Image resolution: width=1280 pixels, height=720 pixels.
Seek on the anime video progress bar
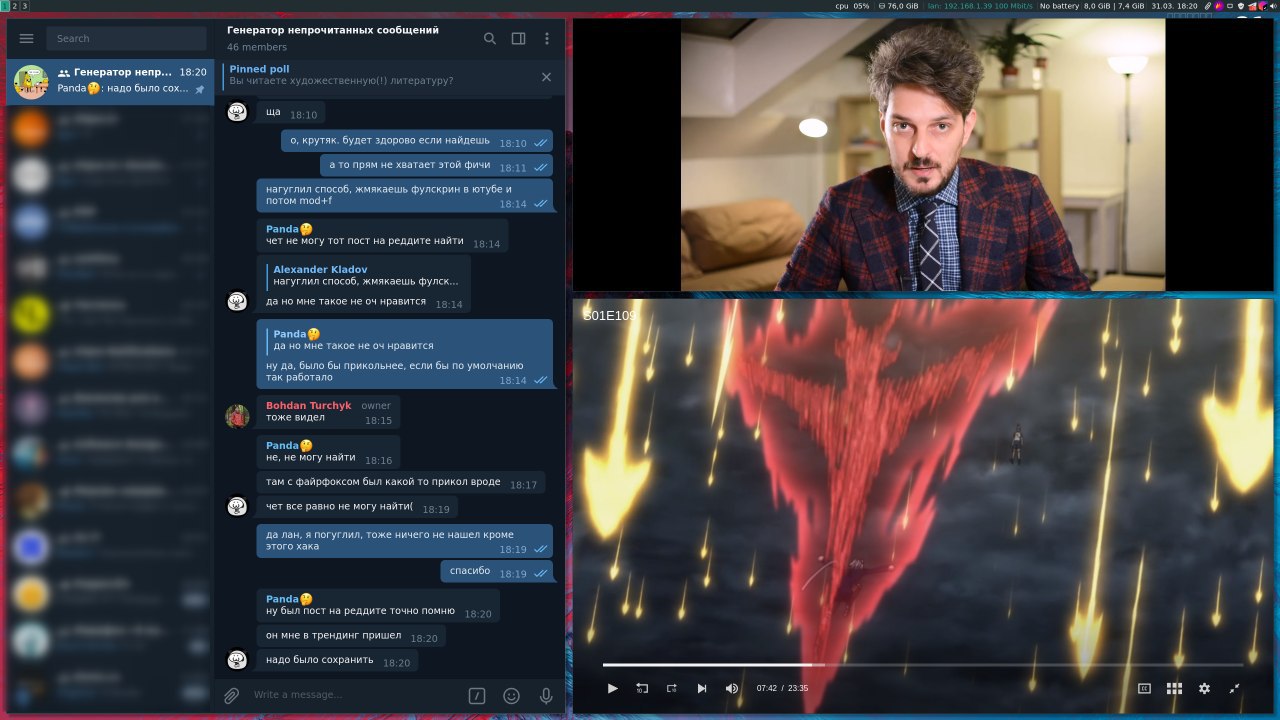click(923, 664)
